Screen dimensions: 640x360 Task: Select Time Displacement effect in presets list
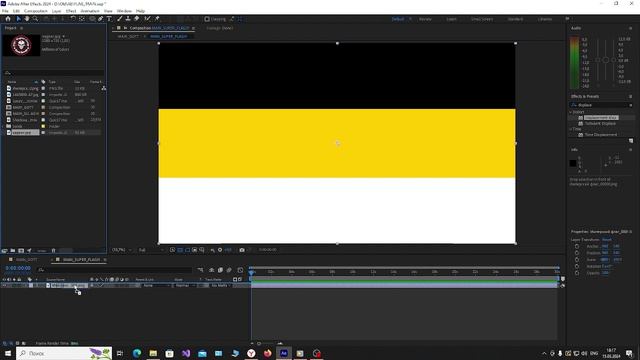(601, 135)
